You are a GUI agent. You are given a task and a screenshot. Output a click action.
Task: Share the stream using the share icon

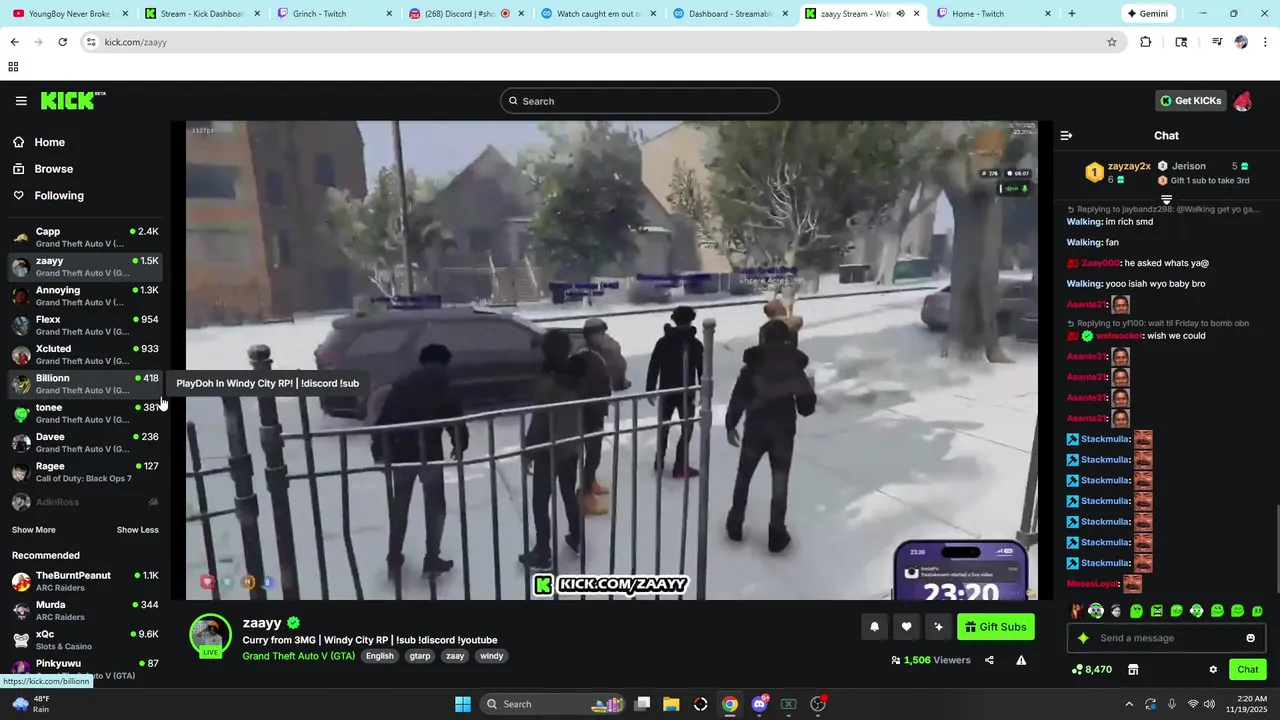[989, 660]
